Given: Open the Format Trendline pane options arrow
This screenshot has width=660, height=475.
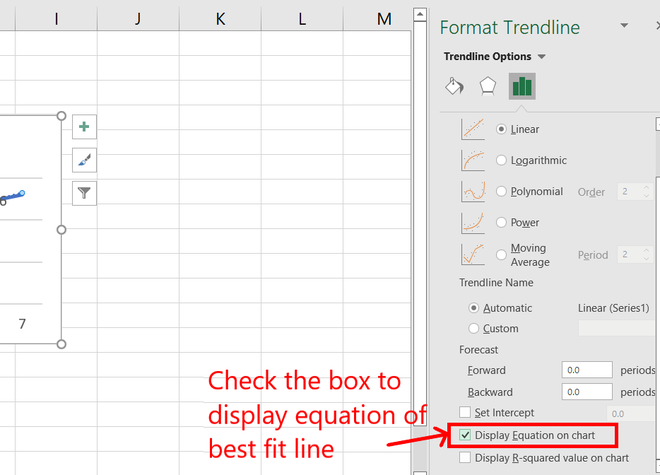Looking at the screenshot, I should coord(624,26).
